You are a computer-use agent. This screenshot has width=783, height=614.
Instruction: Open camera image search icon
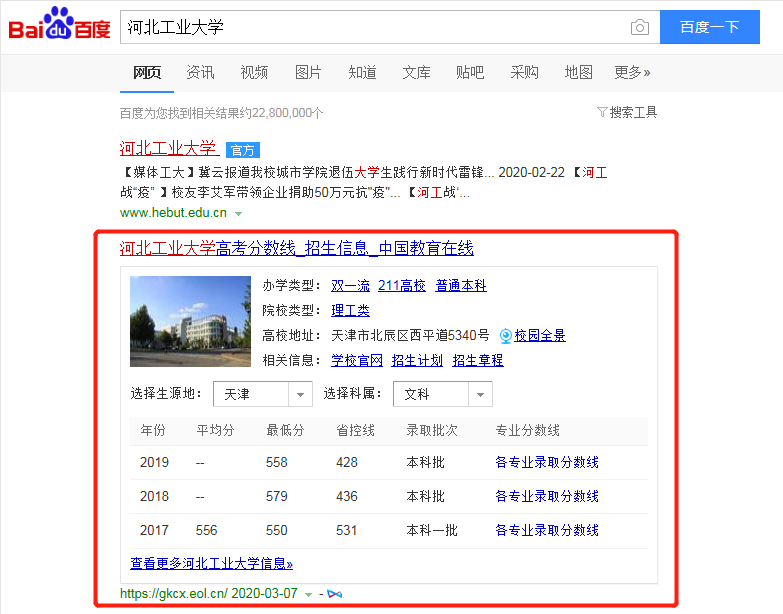point(640,27)
